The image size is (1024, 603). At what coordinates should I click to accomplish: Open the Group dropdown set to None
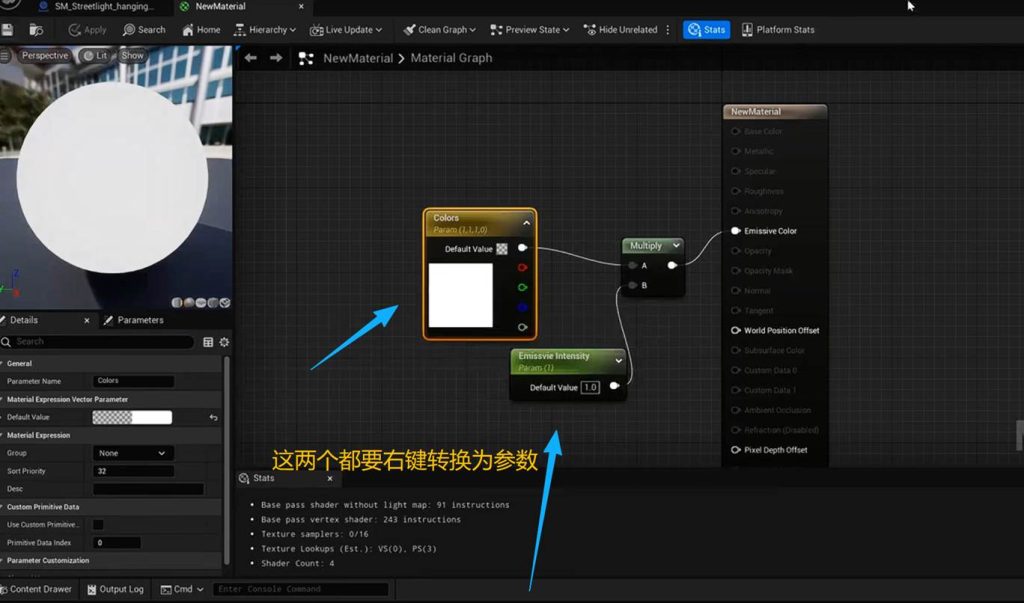pyautogui.click(x=133, y=453)
